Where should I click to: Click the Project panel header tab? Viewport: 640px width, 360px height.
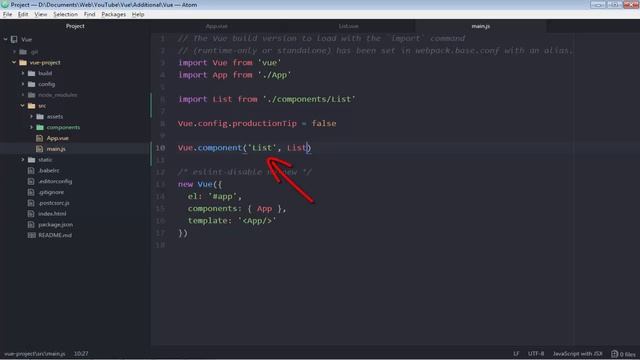point(75,26)
